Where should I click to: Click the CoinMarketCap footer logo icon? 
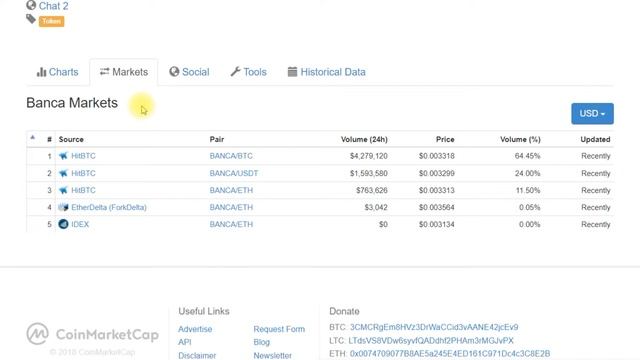38,333
